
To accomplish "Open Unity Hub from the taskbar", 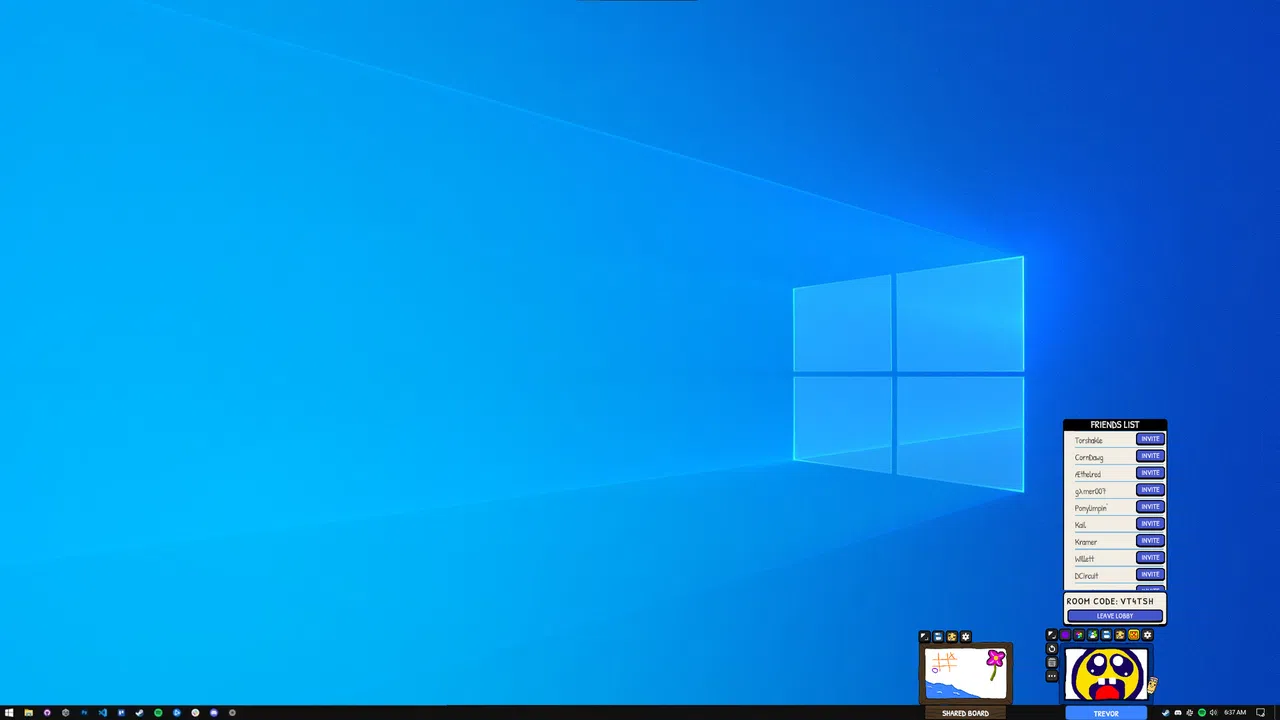I will 65,713.
